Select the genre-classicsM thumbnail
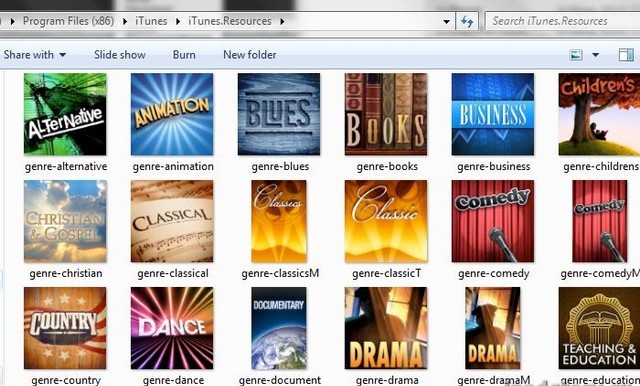 [x=279, y=221]
